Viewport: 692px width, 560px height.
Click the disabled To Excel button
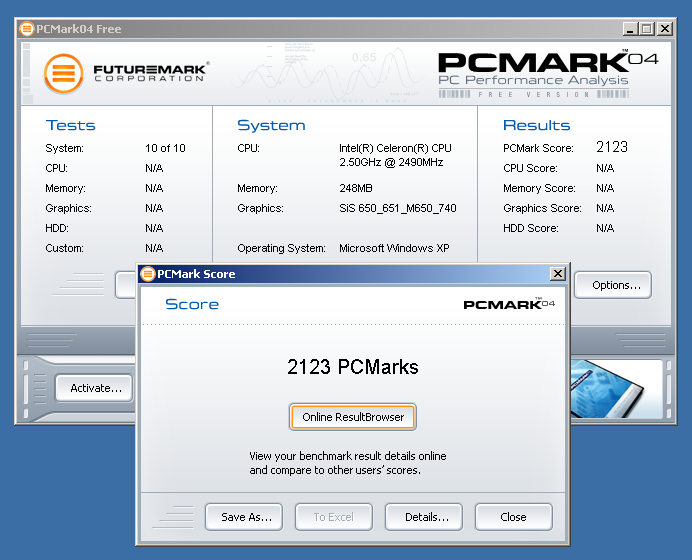point(334,517)
